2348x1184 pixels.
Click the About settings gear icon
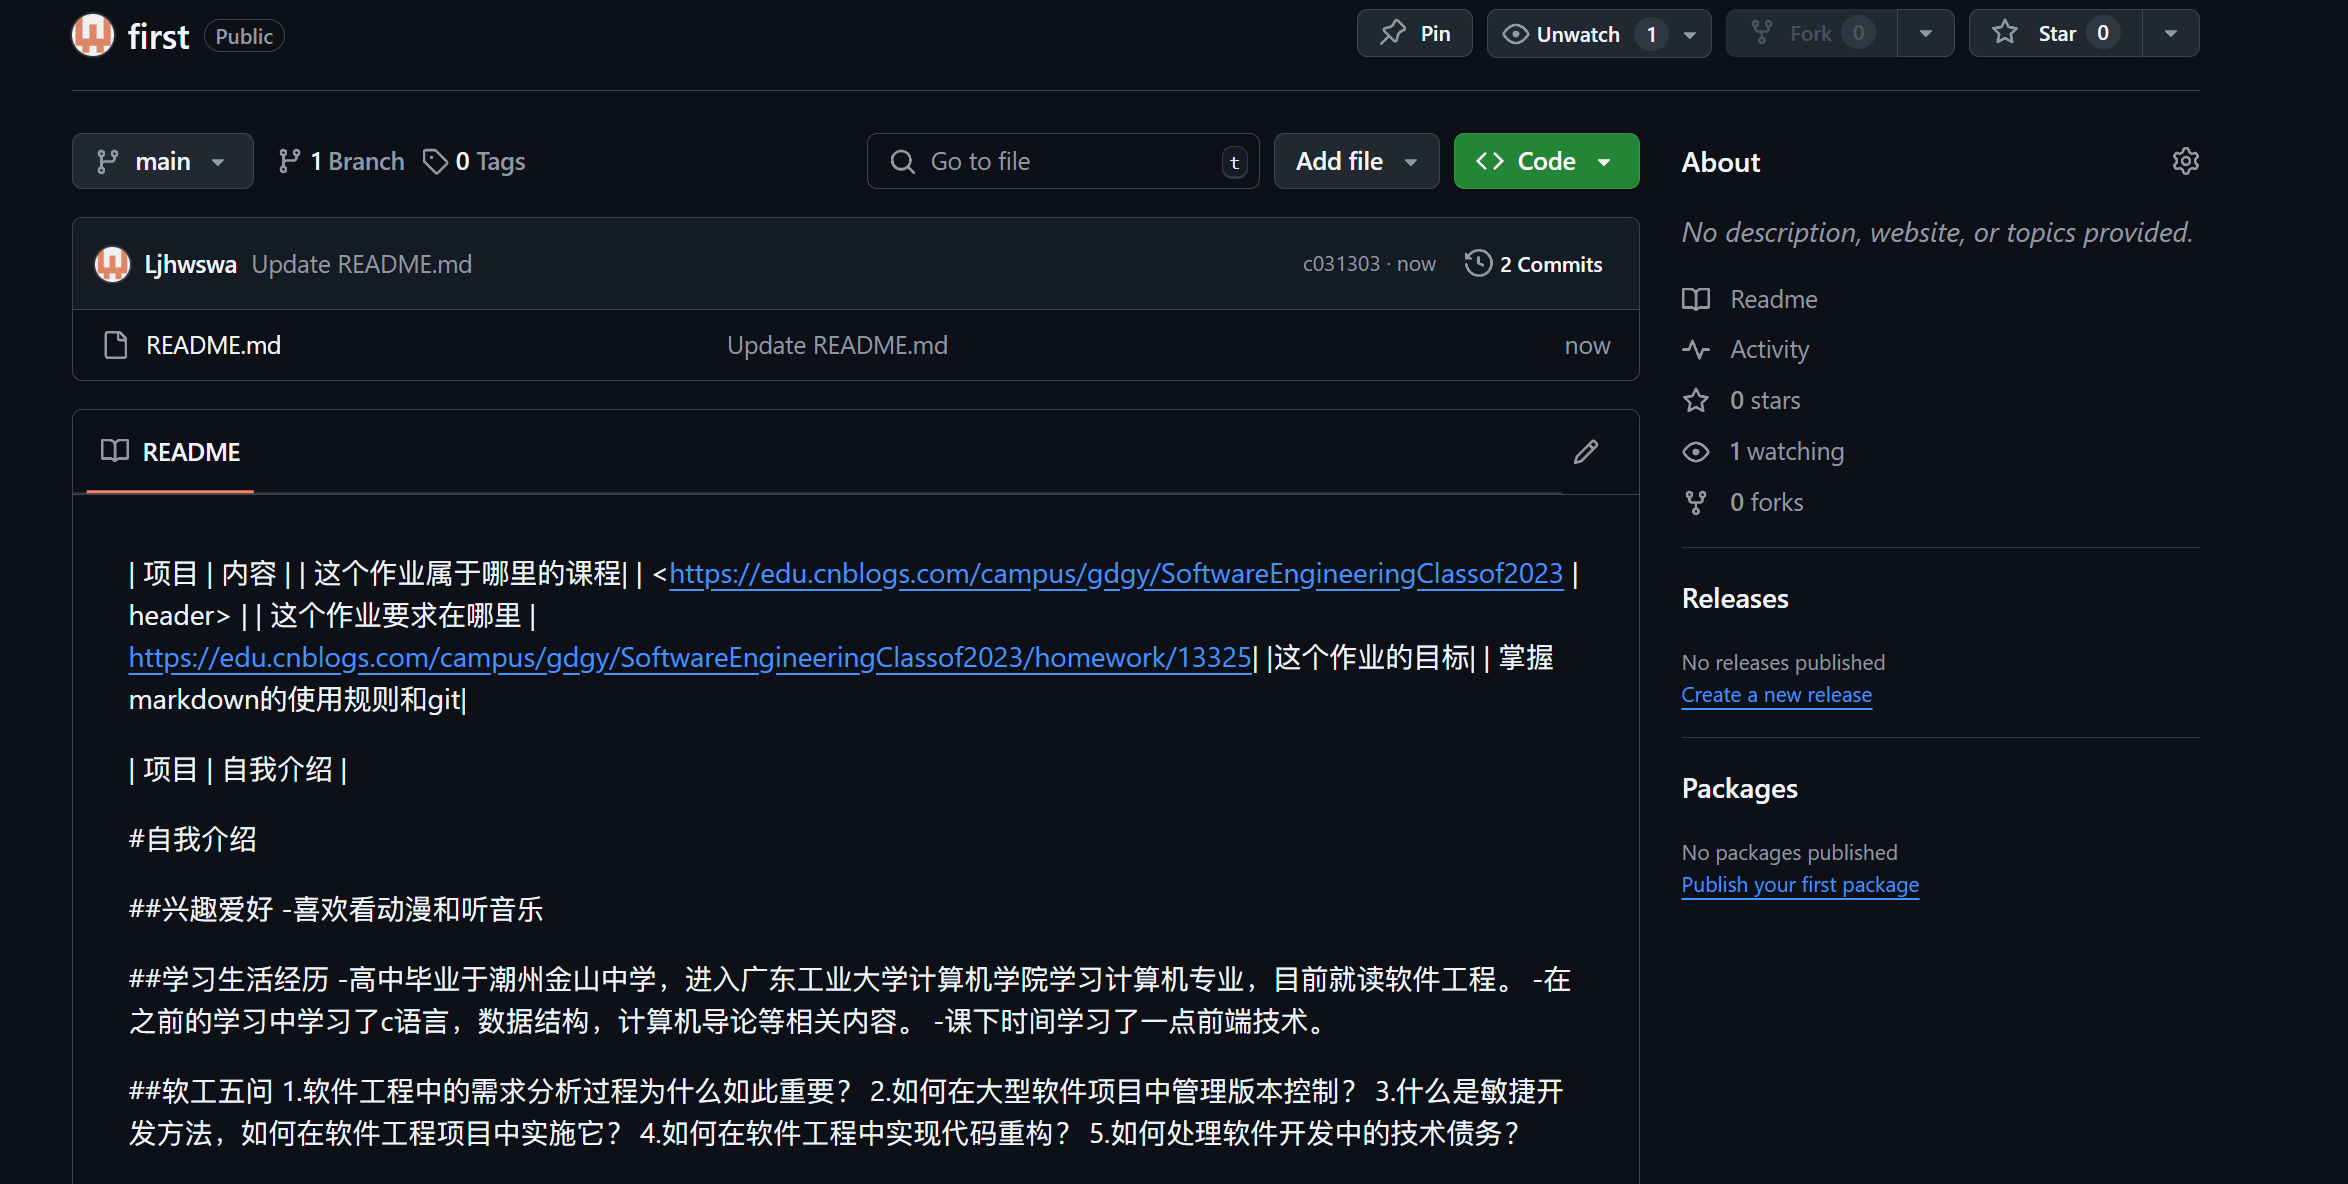[2185, 161]
